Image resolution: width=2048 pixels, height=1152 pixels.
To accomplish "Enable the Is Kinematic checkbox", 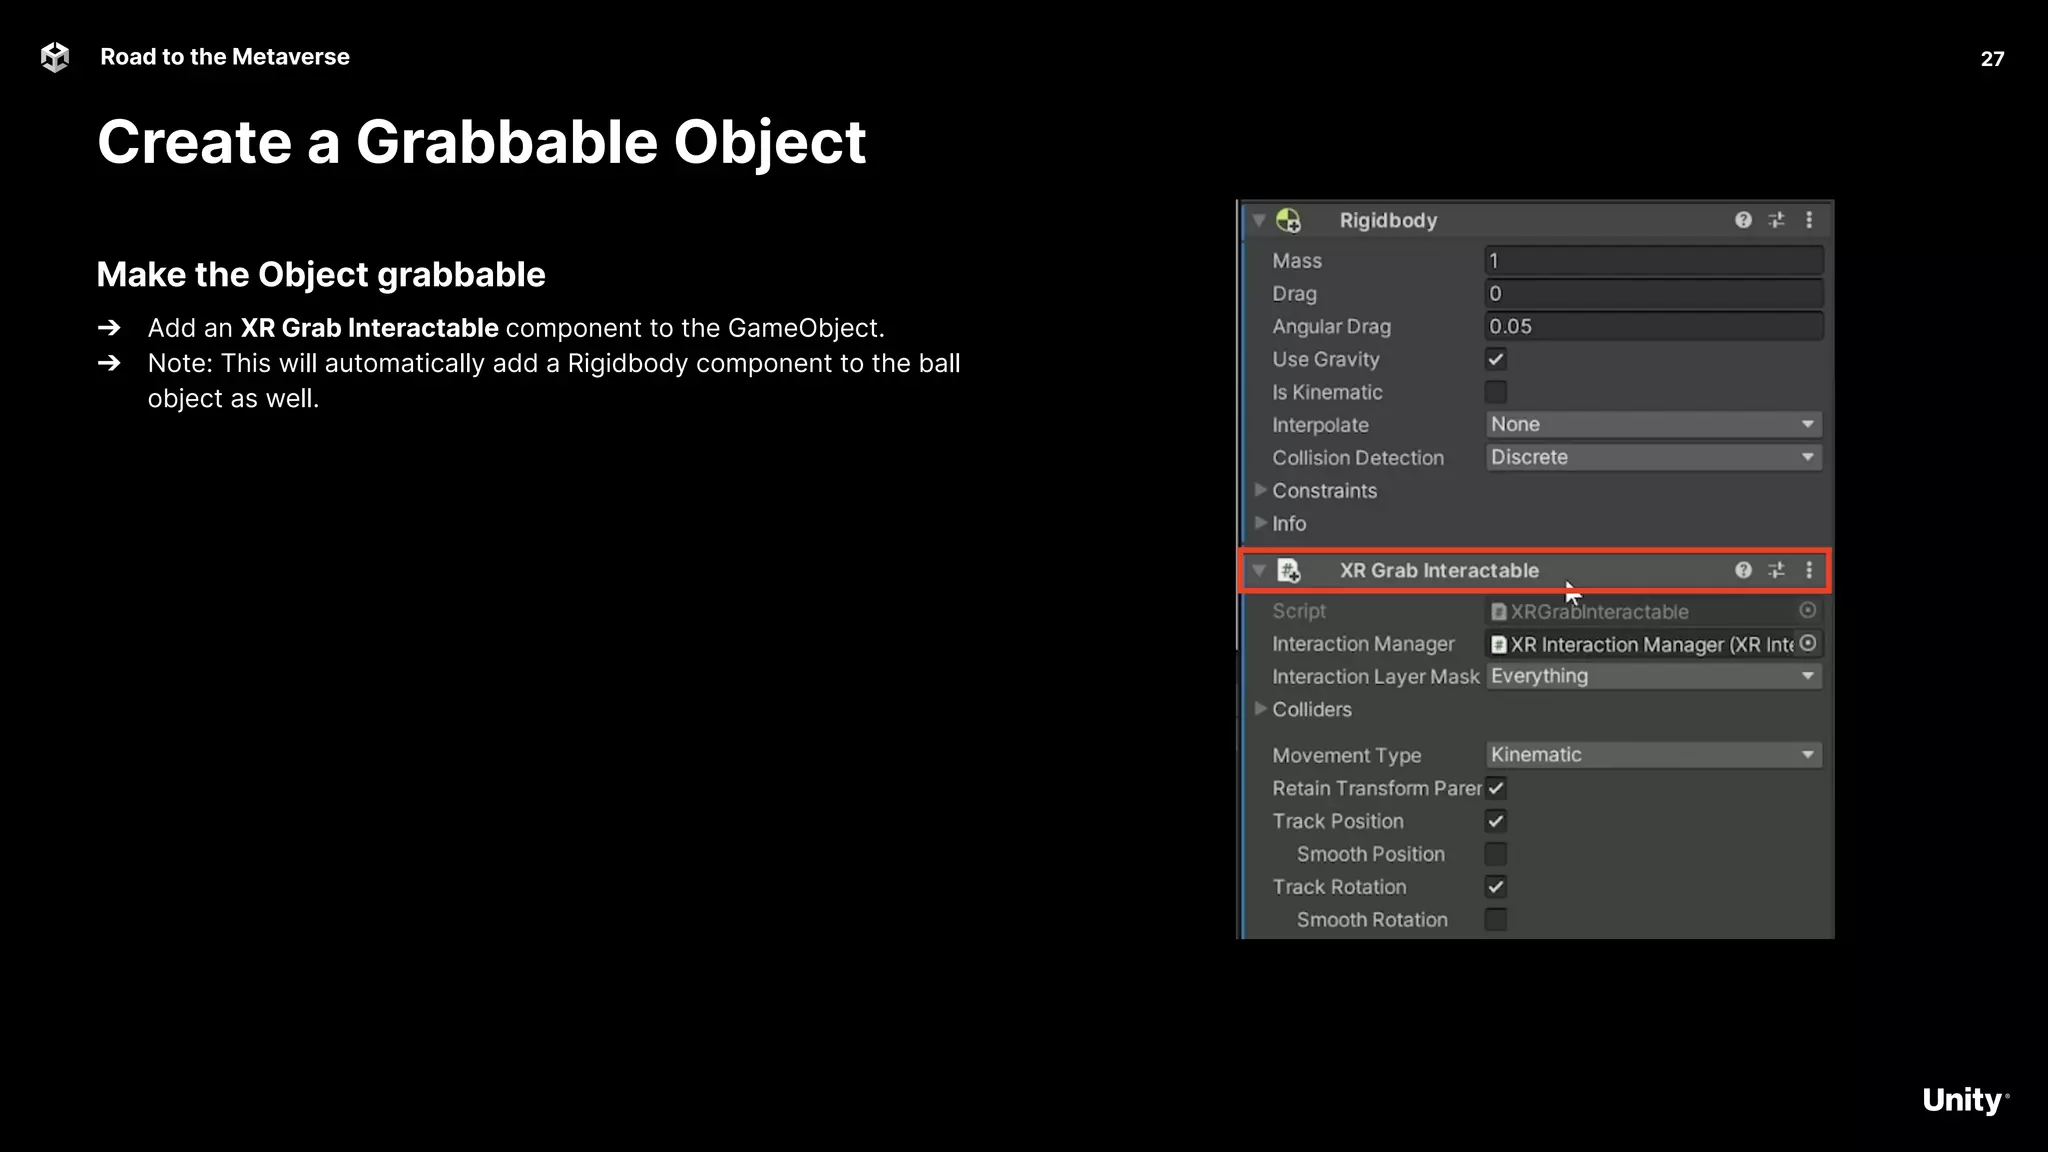I will (x=1496, y=392).
